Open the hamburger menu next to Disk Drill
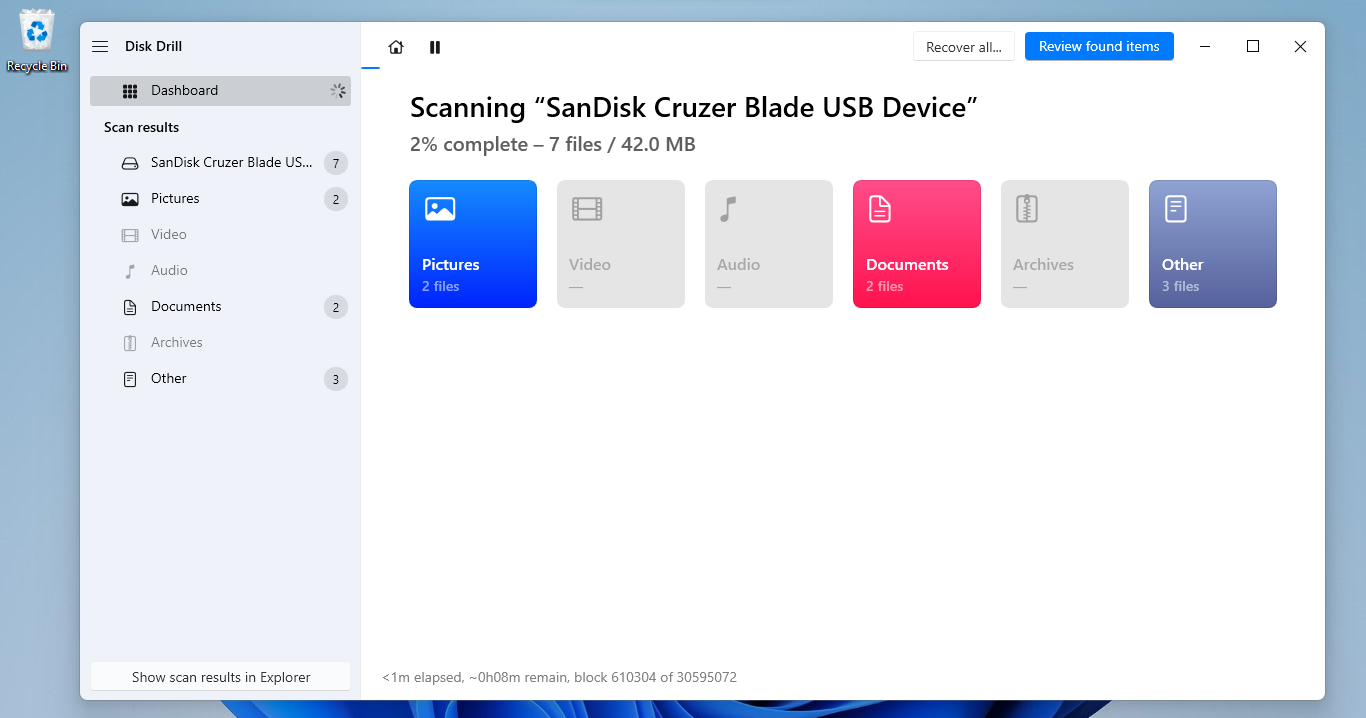 tap(100, 47)
